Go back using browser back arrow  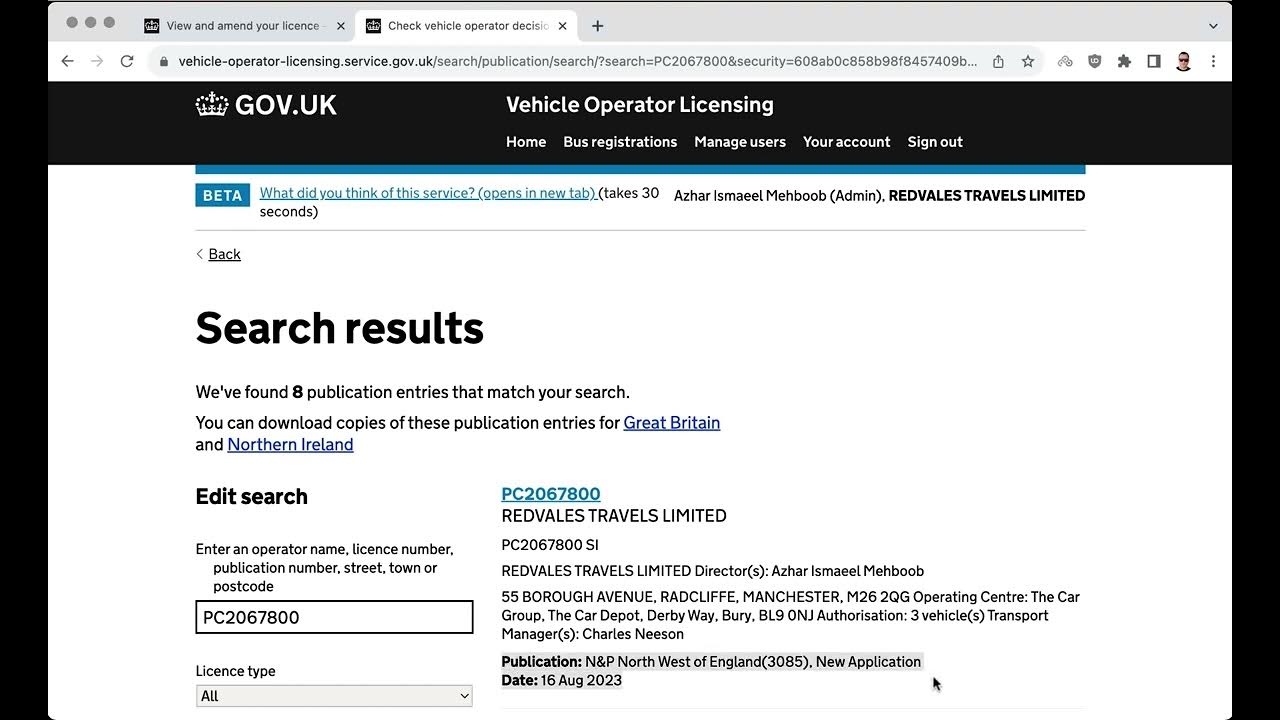tap(67, 61)
